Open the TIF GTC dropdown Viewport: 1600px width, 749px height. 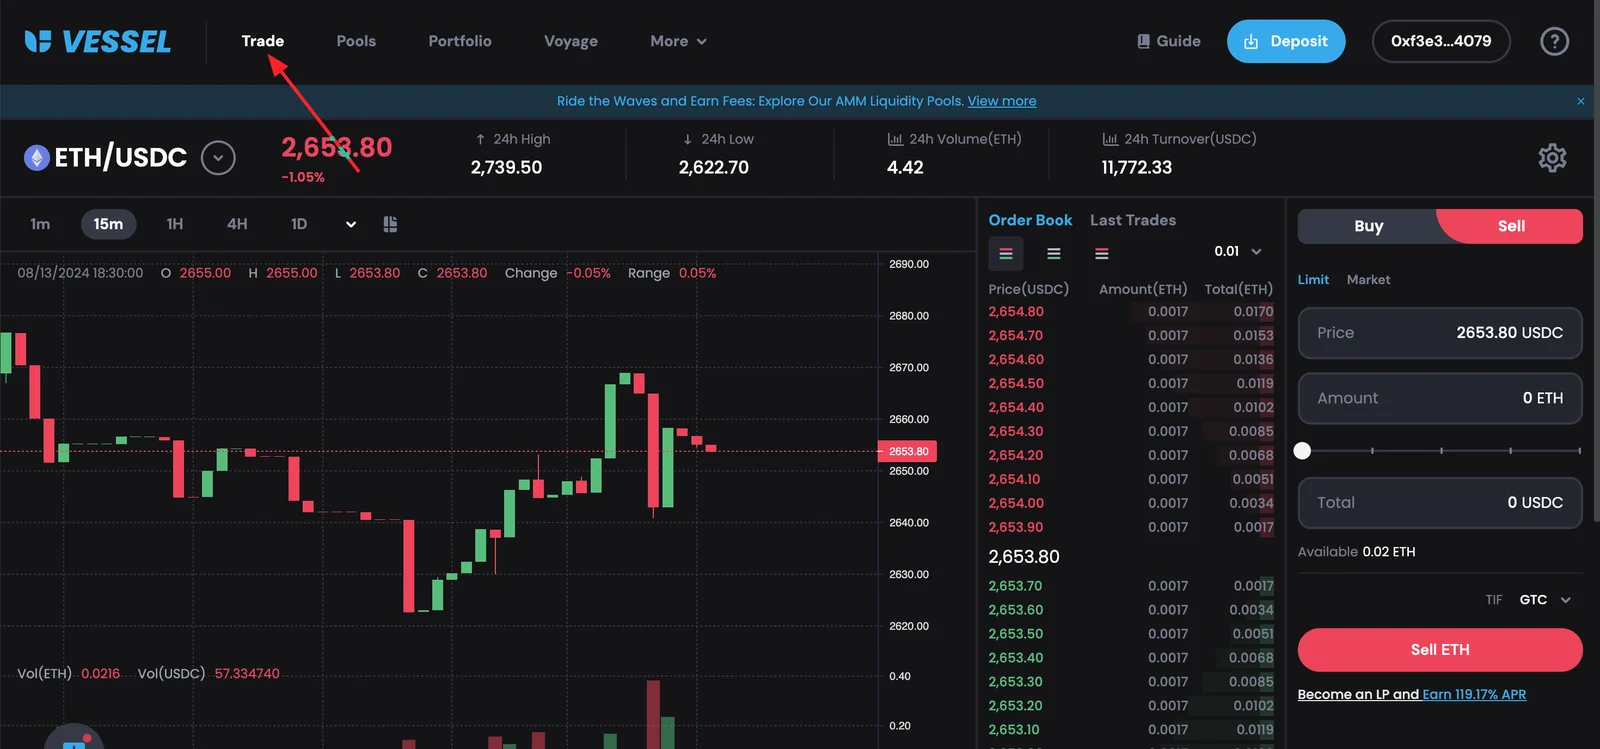1545,600
